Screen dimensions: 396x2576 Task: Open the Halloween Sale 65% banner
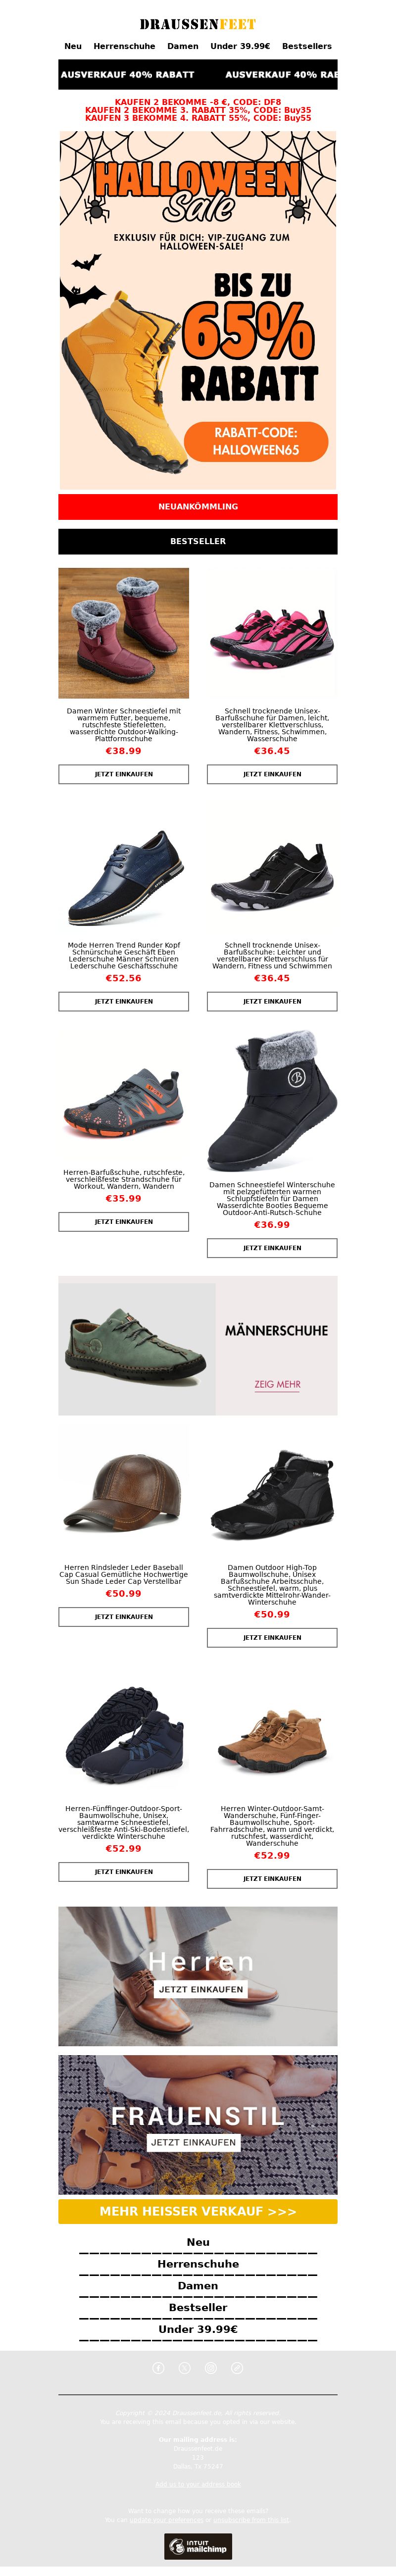[x=198, y=310]
